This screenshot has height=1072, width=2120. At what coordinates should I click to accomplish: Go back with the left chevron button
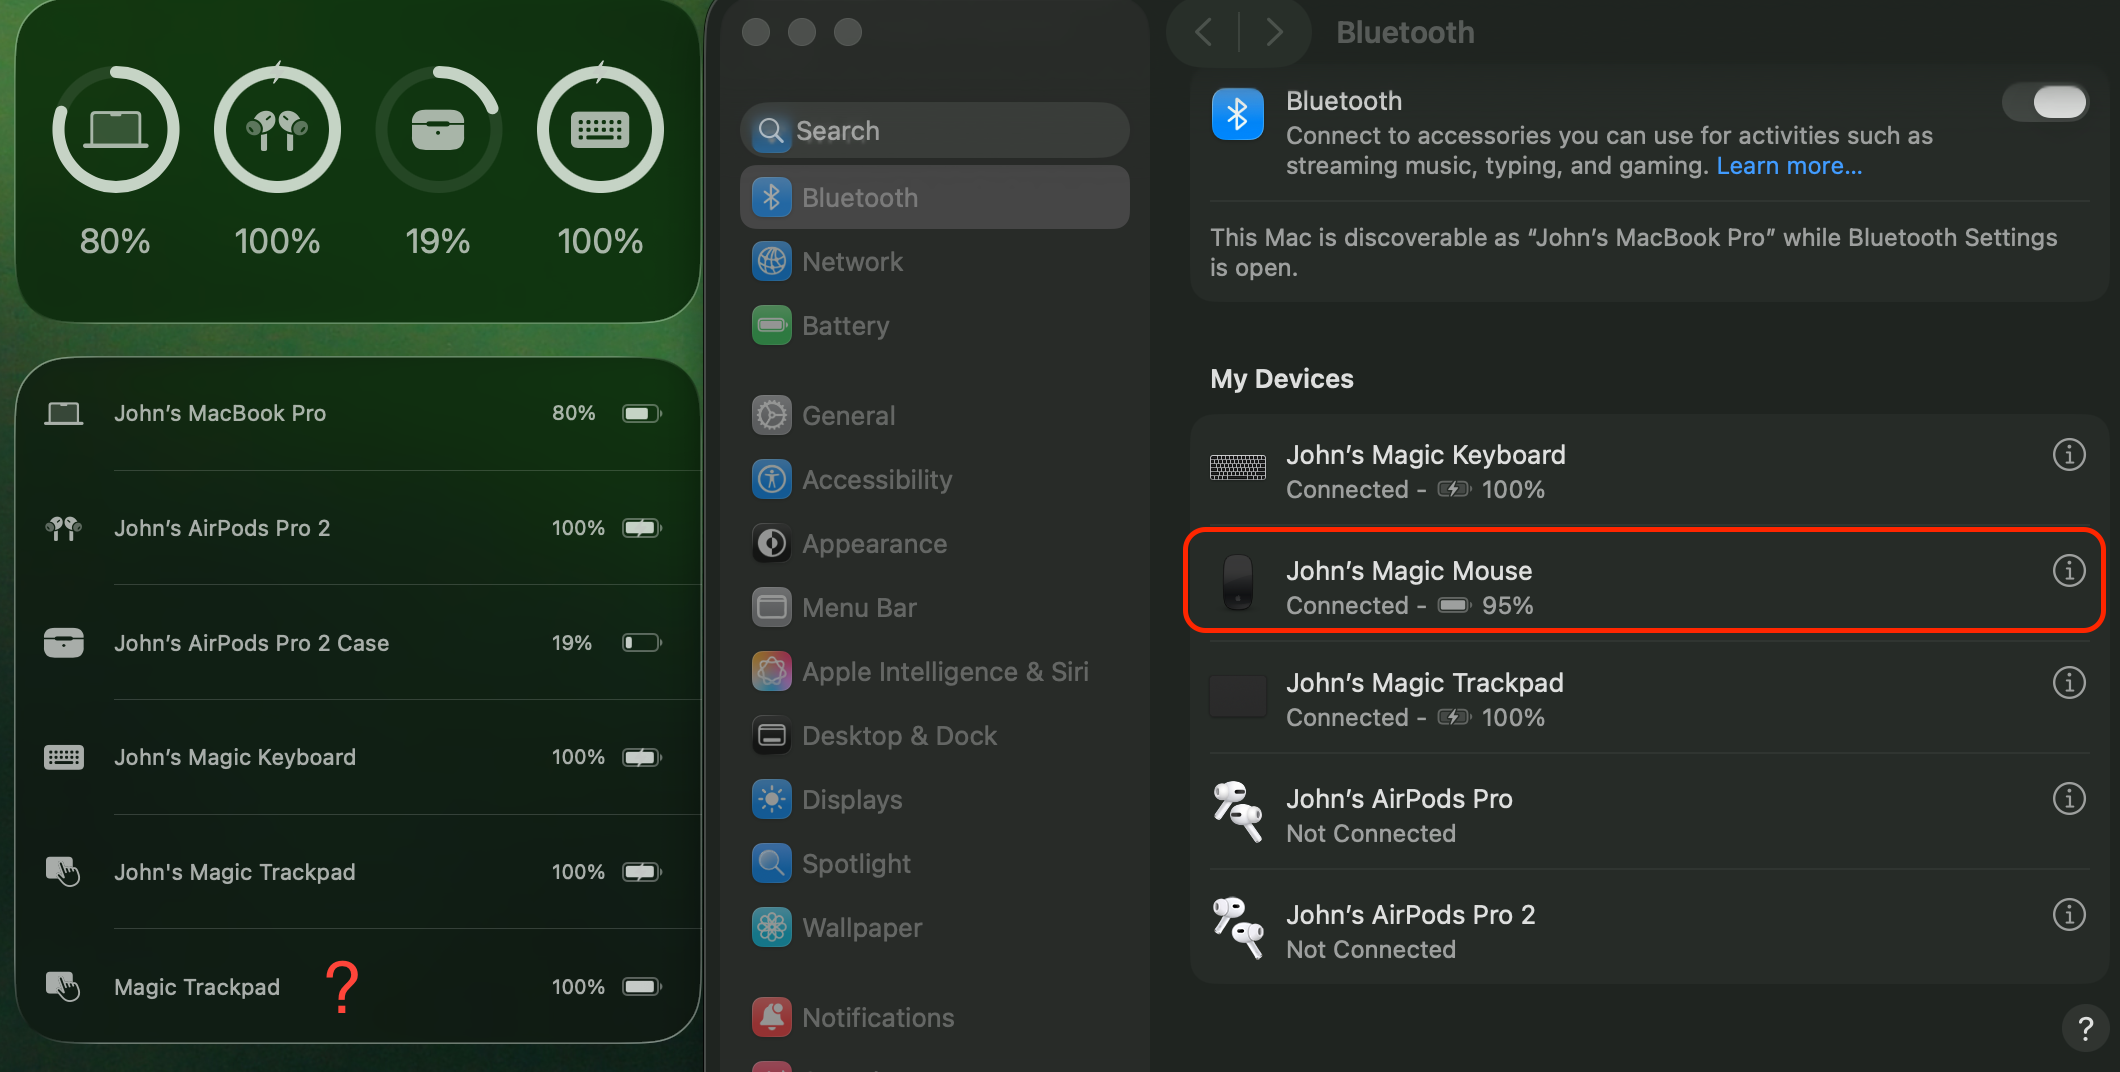coord(1204,32)
